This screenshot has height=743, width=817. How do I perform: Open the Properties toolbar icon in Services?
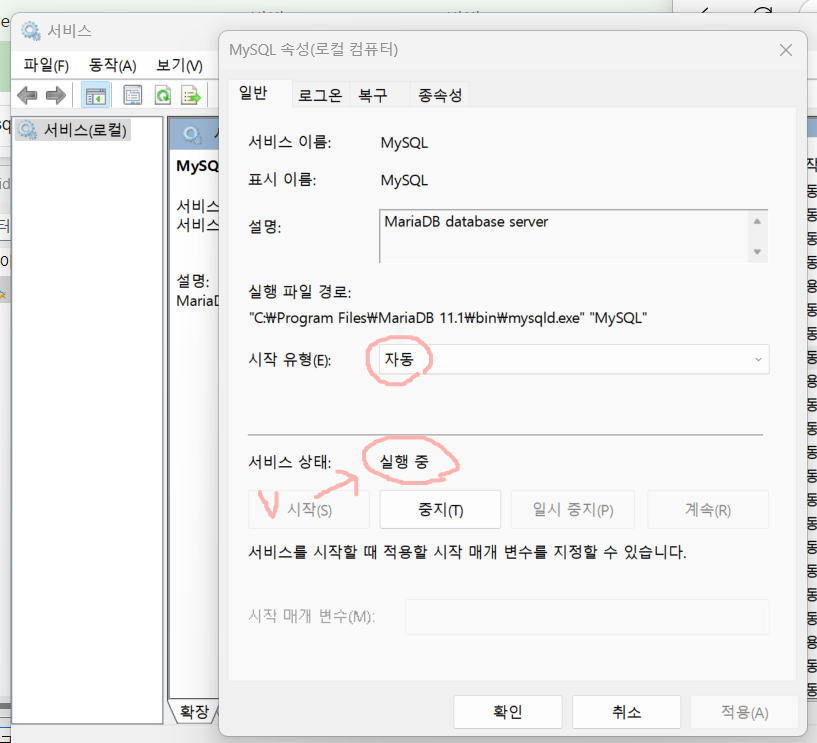(x=132, y=95)
